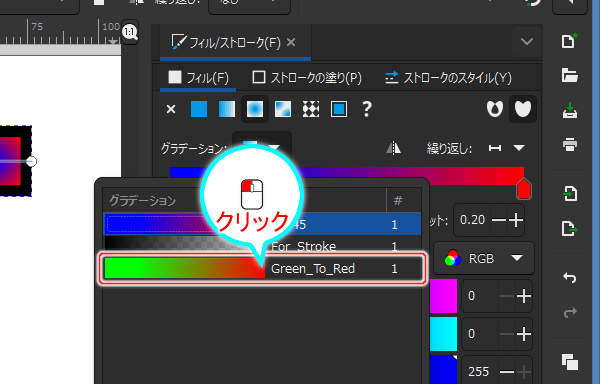Decrease the 255 value with the minus button

[x=507, y=371]
